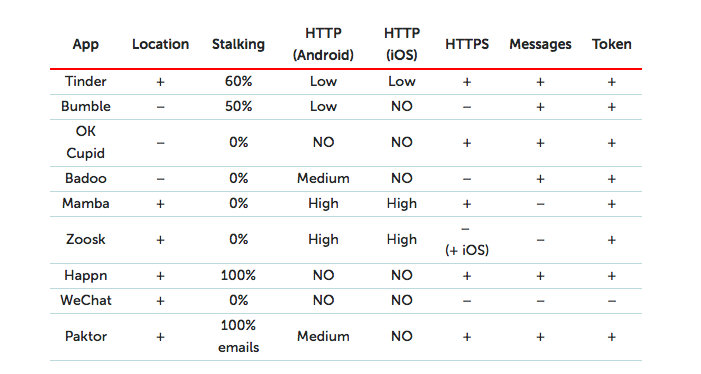The width and height of the screenshot is (701, 374).
Task: Click the Location column header
Action: [x=160, y=44]
